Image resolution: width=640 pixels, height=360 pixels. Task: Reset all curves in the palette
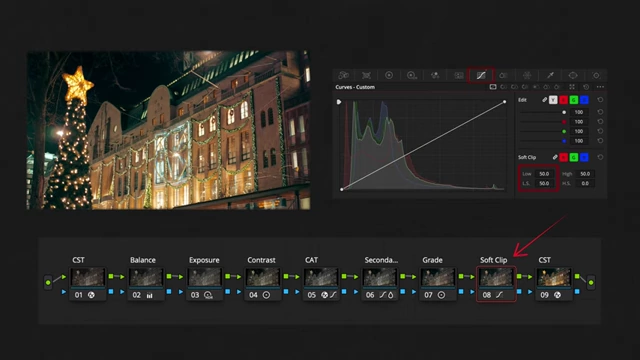(x=587, y=87)
